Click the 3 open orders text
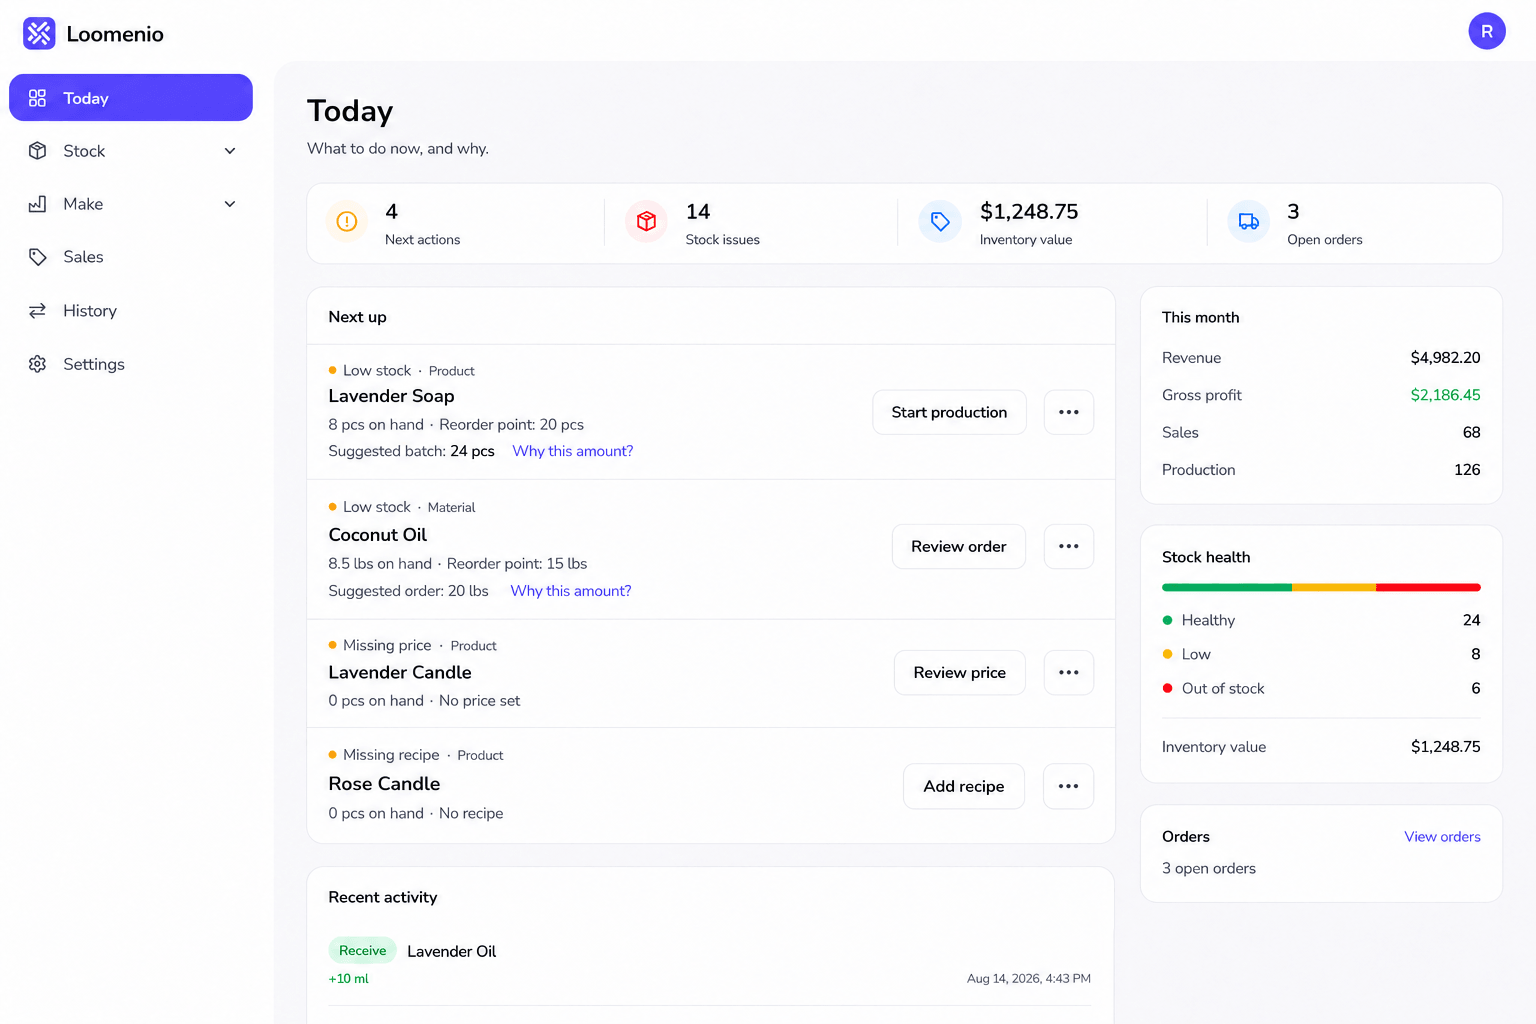This screenshot has width=1536, height=1024. [1209, 868]
